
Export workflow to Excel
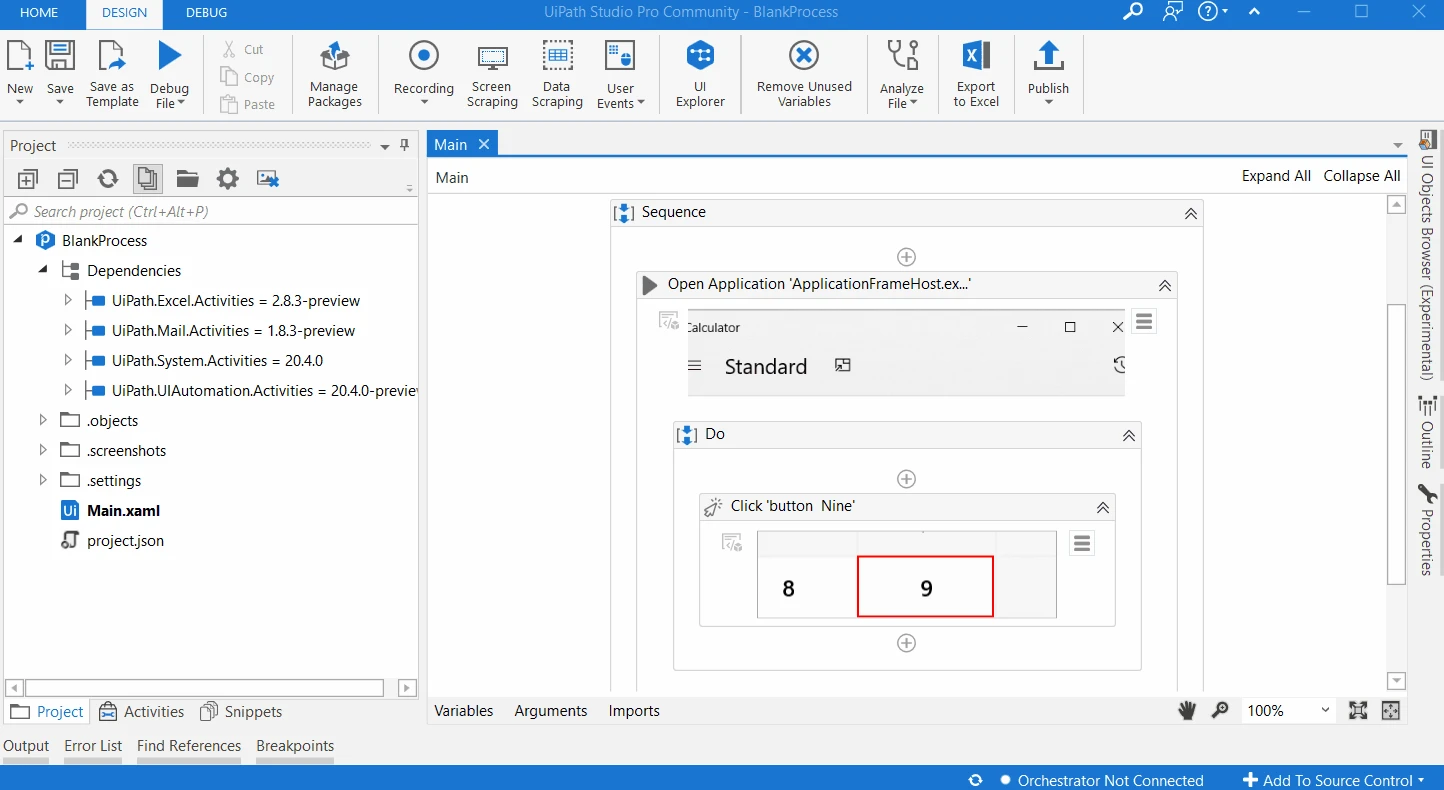976,74
